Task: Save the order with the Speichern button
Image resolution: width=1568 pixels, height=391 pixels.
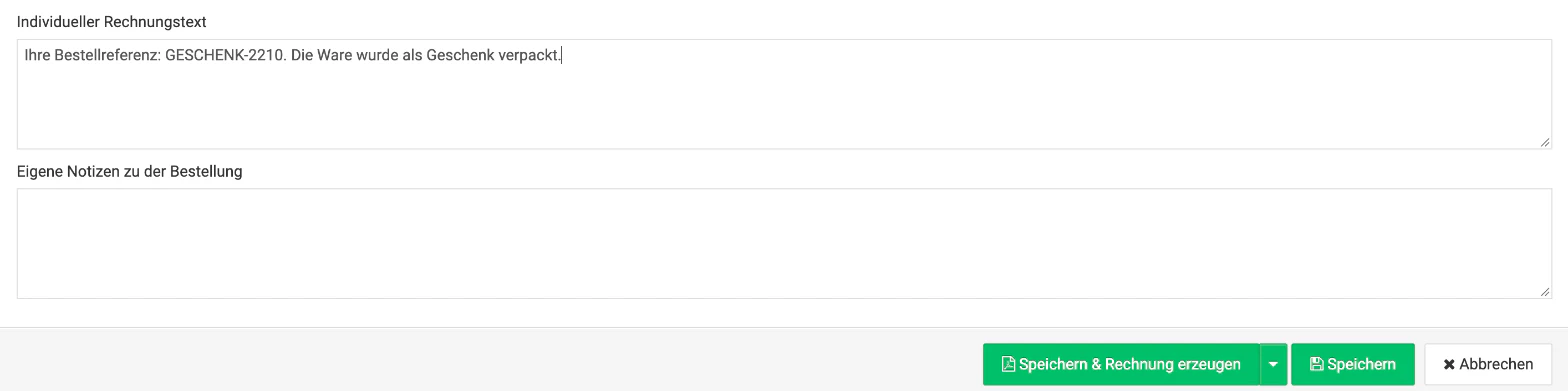Action: click(1352, 364)
